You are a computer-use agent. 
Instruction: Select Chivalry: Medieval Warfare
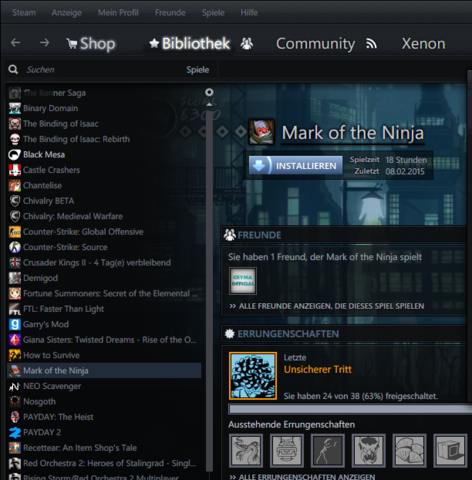pyautogui.click(x=104, y=216)
